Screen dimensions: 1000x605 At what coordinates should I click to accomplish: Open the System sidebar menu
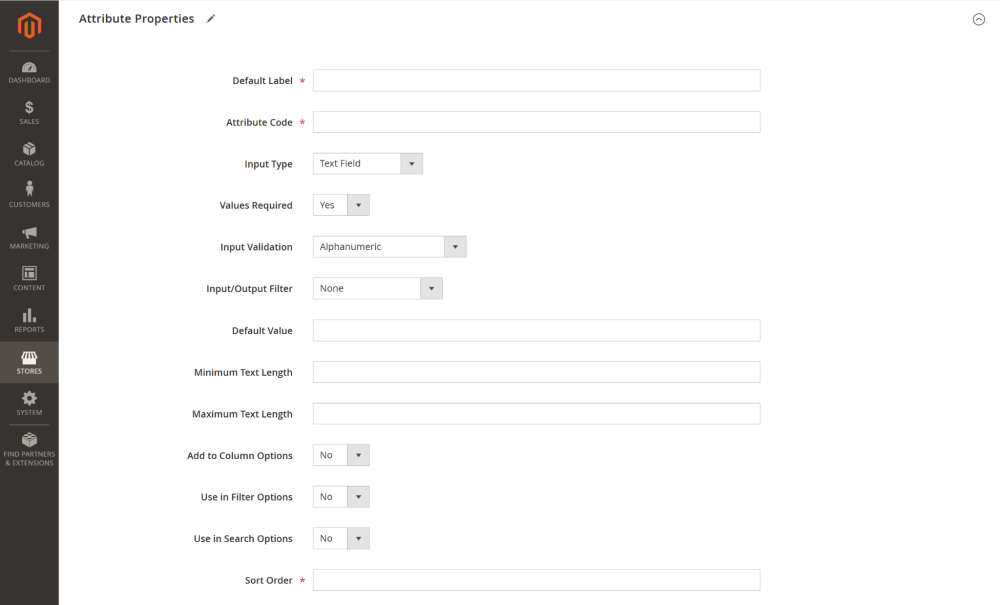coord(29,404)
